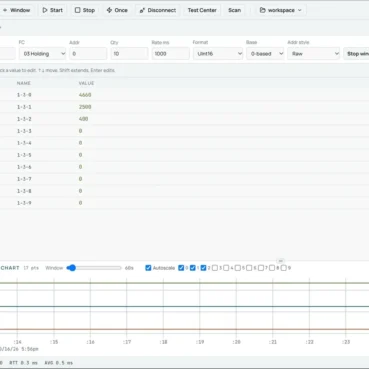Open the Scan tool
The image size is (369, 369).
(234, 10)
